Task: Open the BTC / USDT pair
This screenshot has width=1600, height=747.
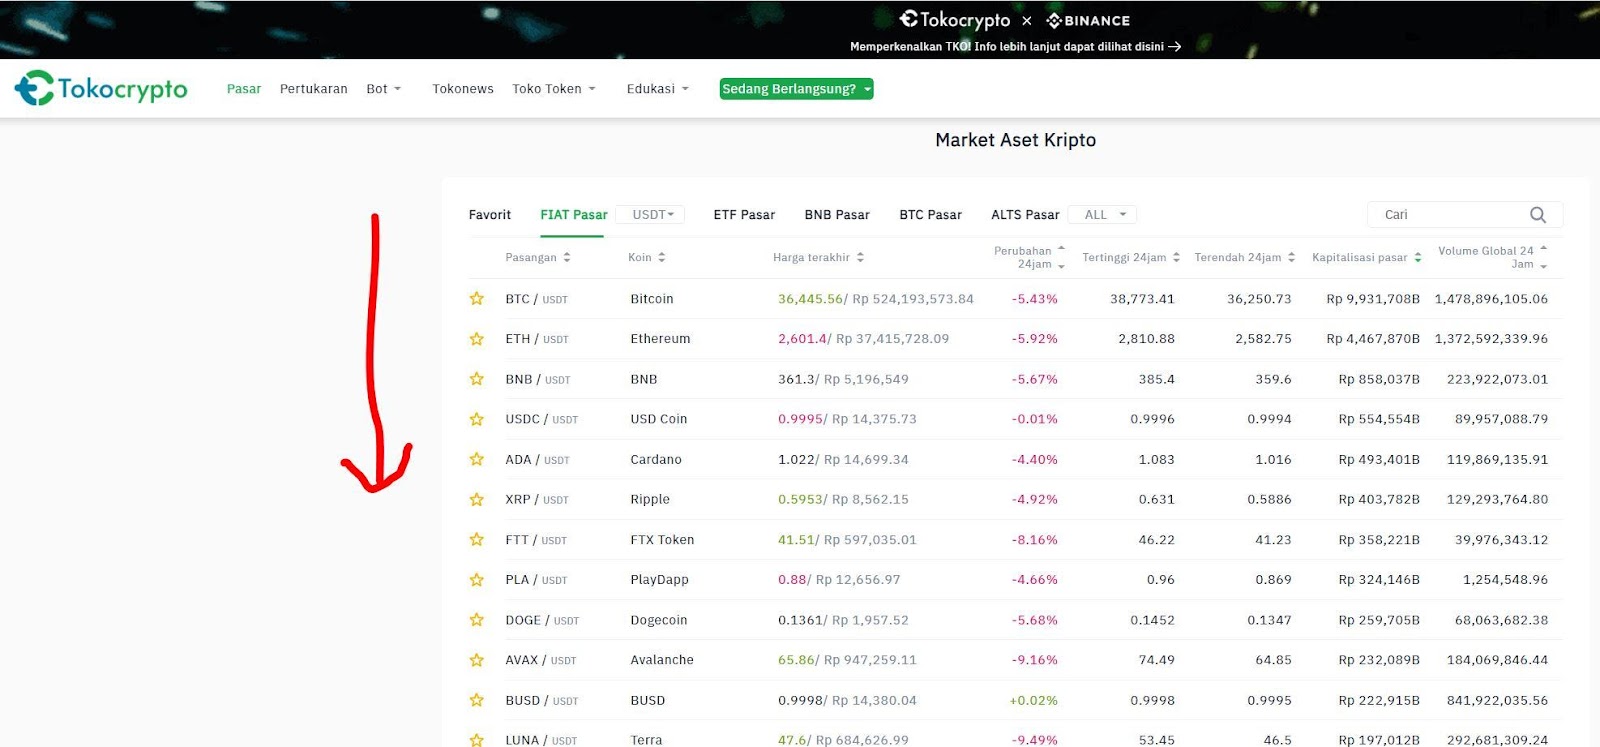Action: pyautogui.click(x=536, y=299)
